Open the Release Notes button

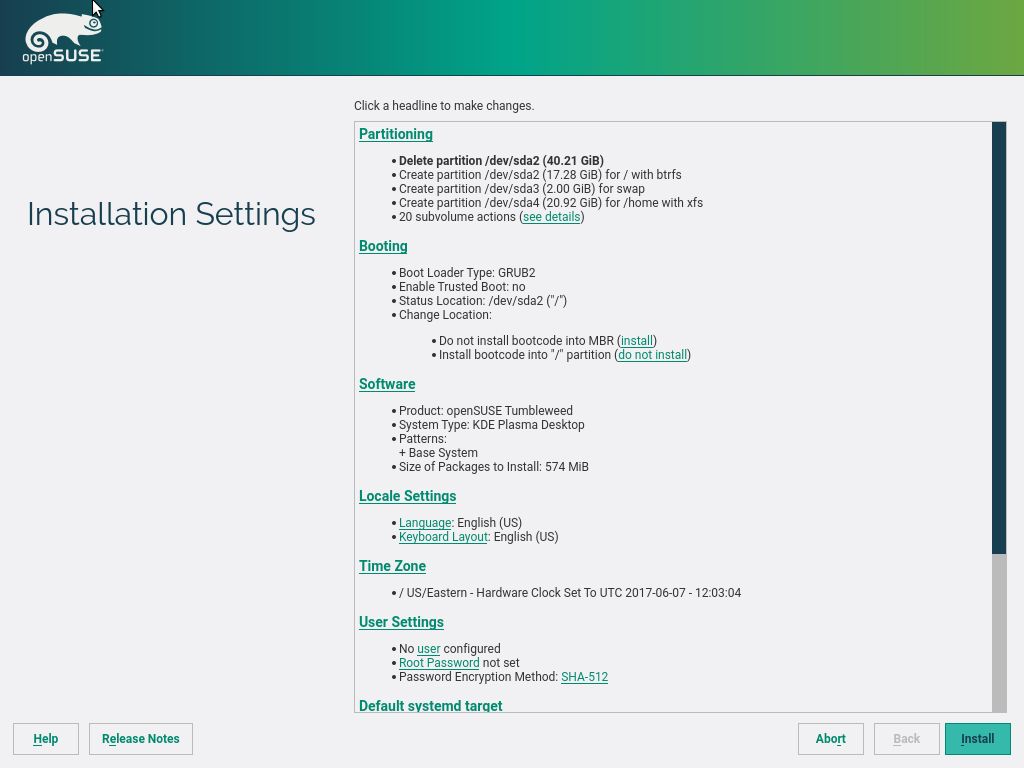pyautogui.click(x=141, y=739)
